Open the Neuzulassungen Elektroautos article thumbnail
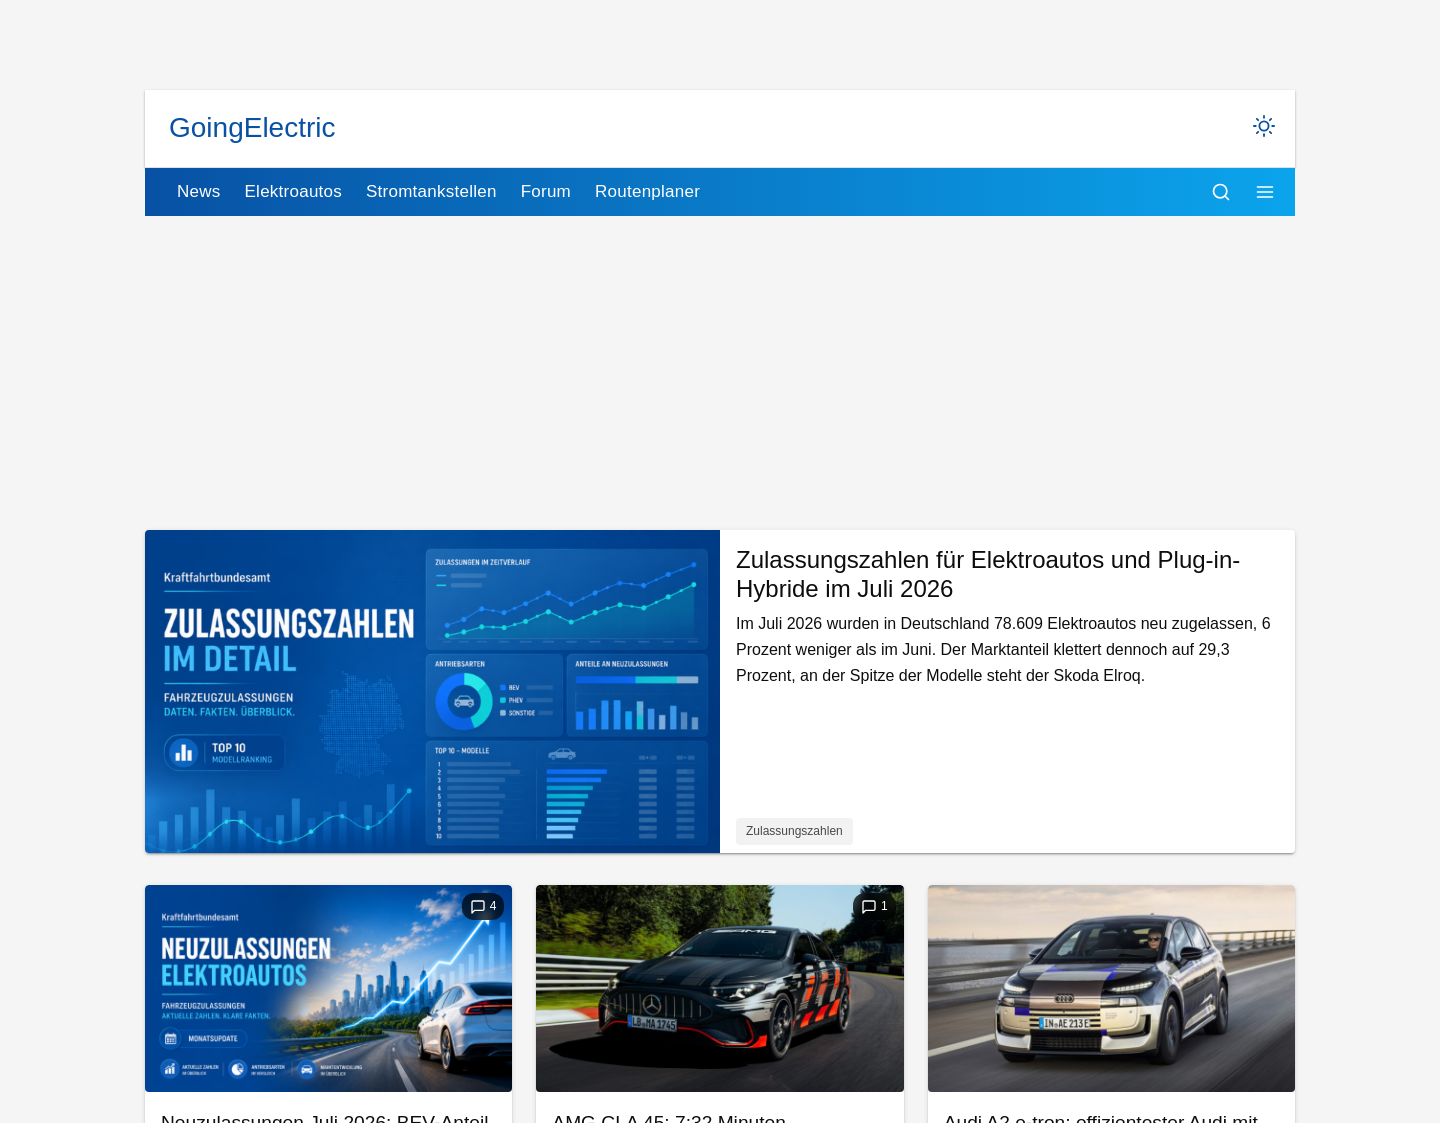 (328, 988)
